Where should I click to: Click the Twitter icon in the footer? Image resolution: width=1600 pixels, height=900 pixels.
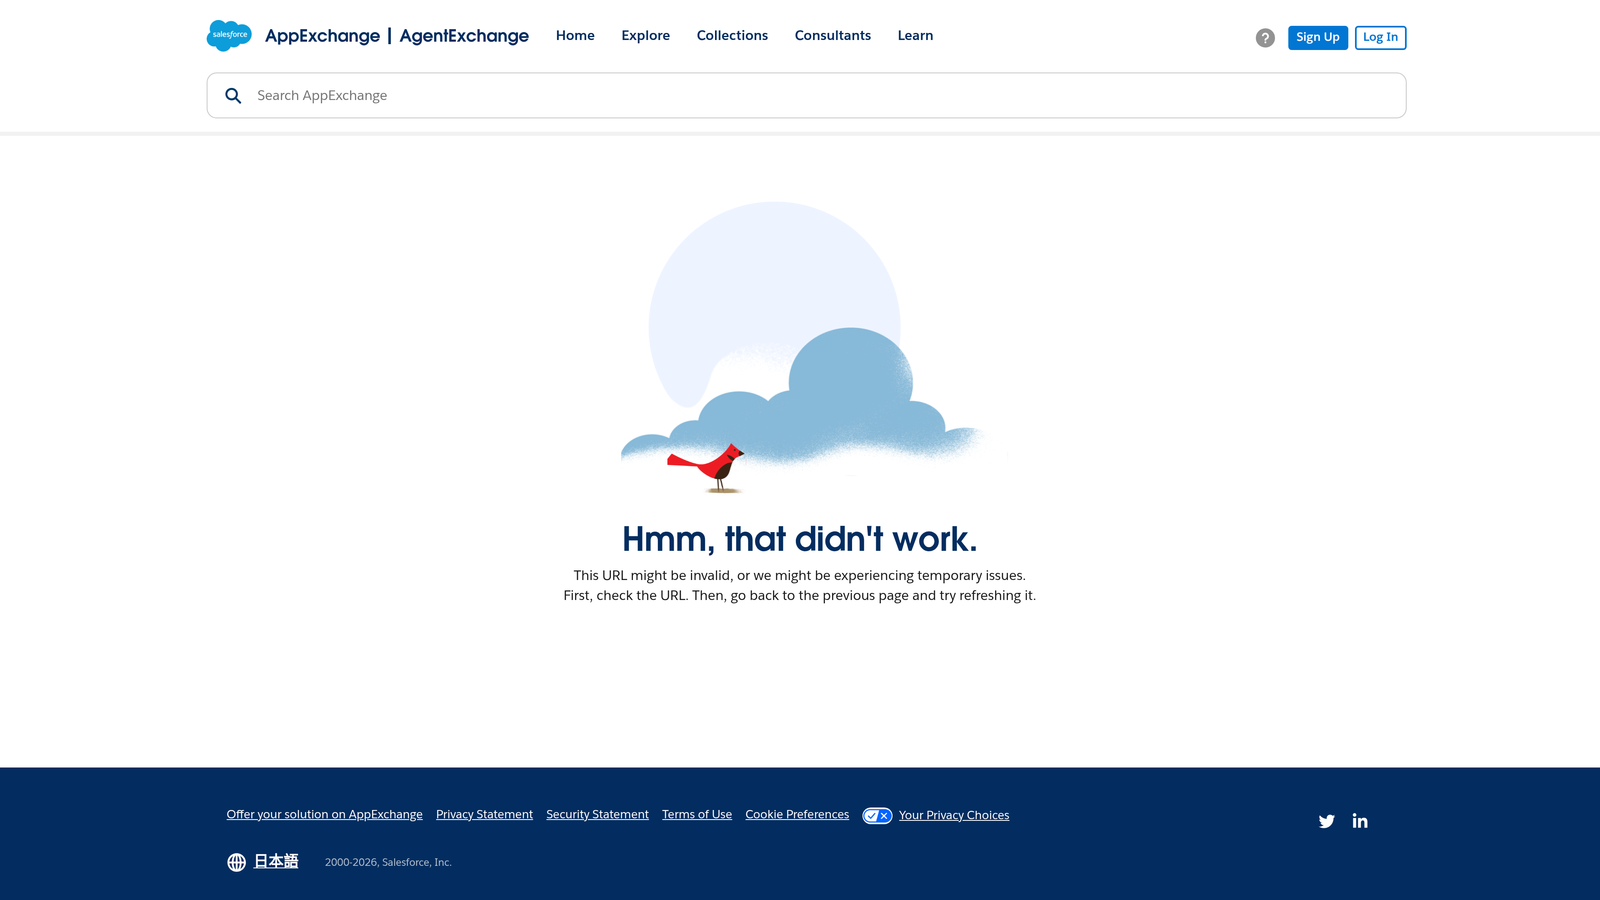click(x=1326, y=820)
